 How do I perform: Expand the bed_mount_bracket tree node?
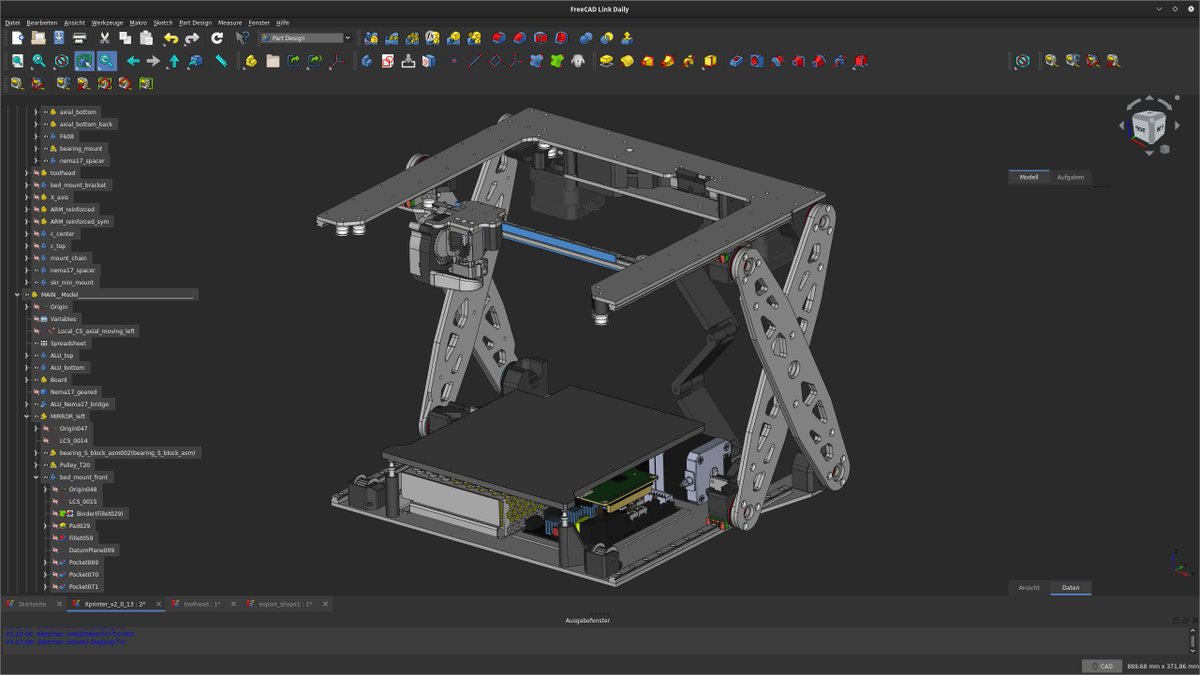point(26,185)
